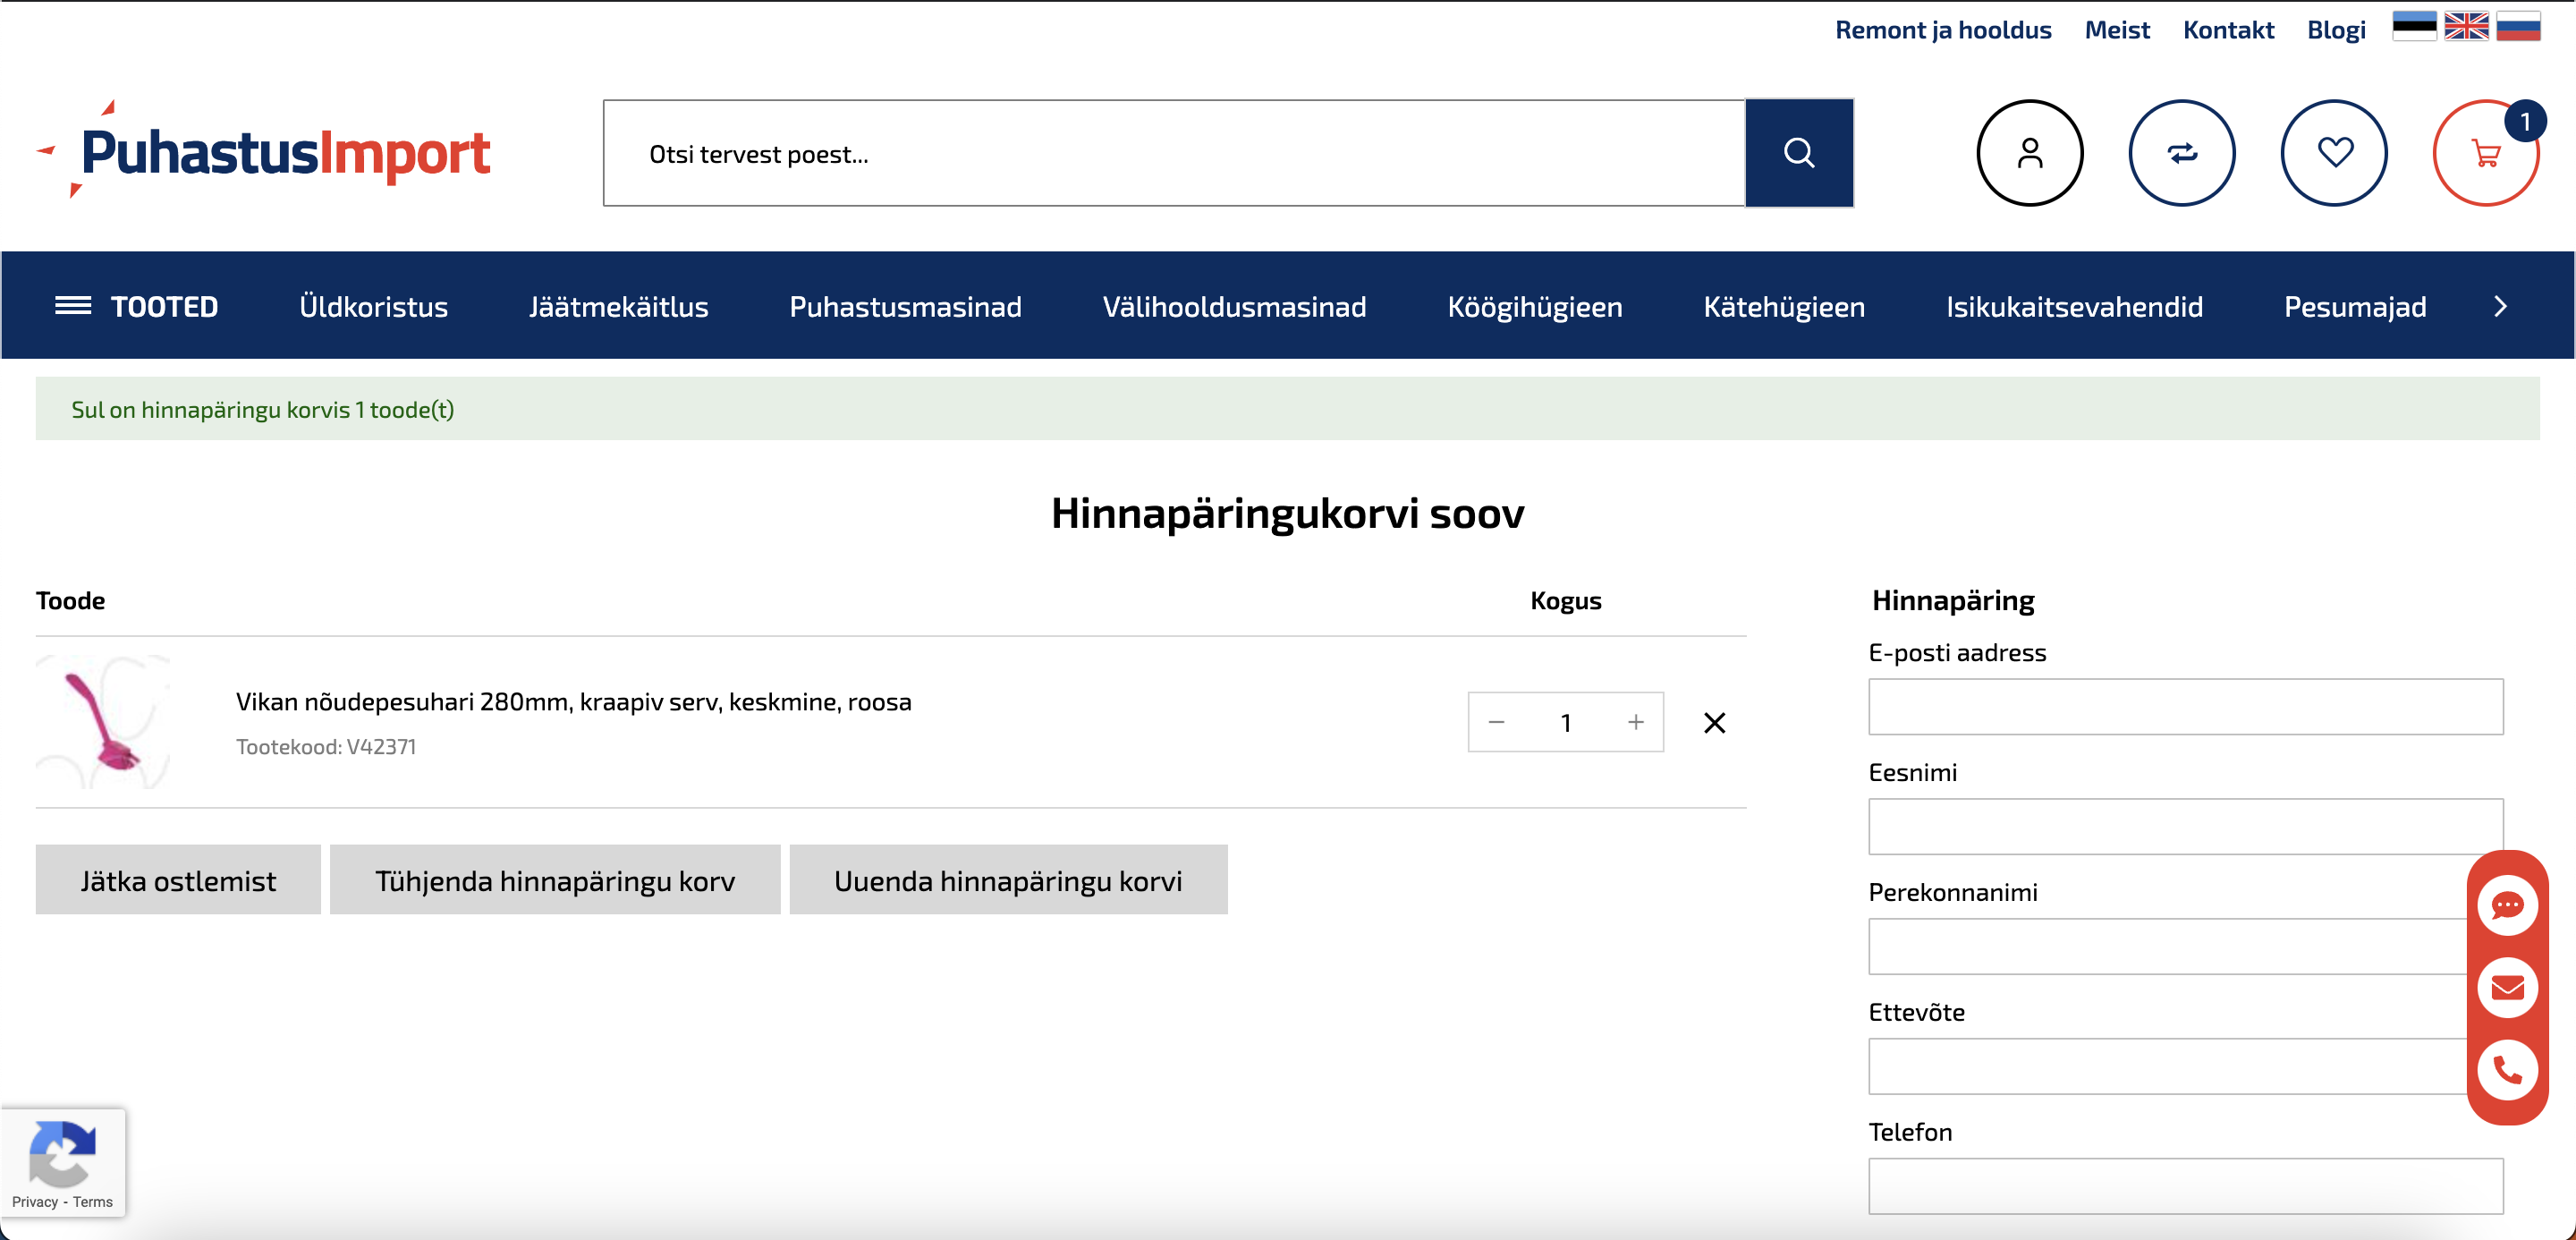Screen dimensions: 2576x1240
Task: Open the Üldkoristus category
Action: click(x=373, y=306)
